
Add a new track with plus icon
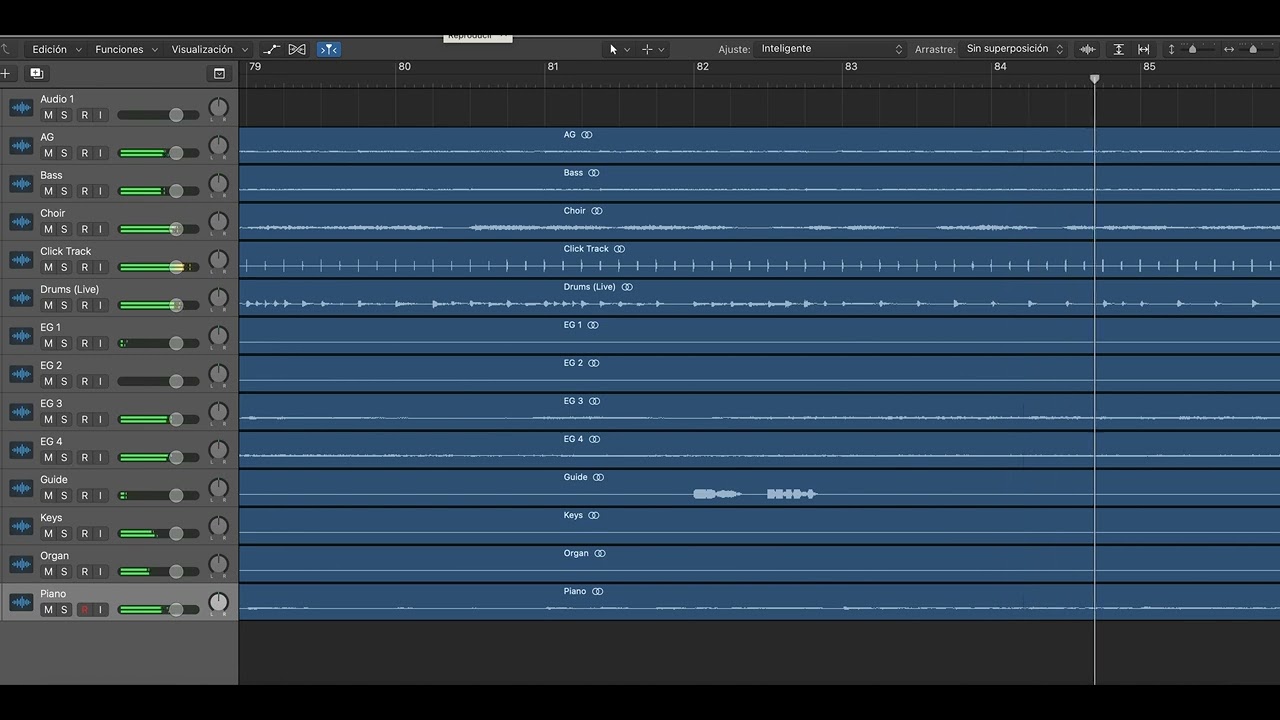6,73
